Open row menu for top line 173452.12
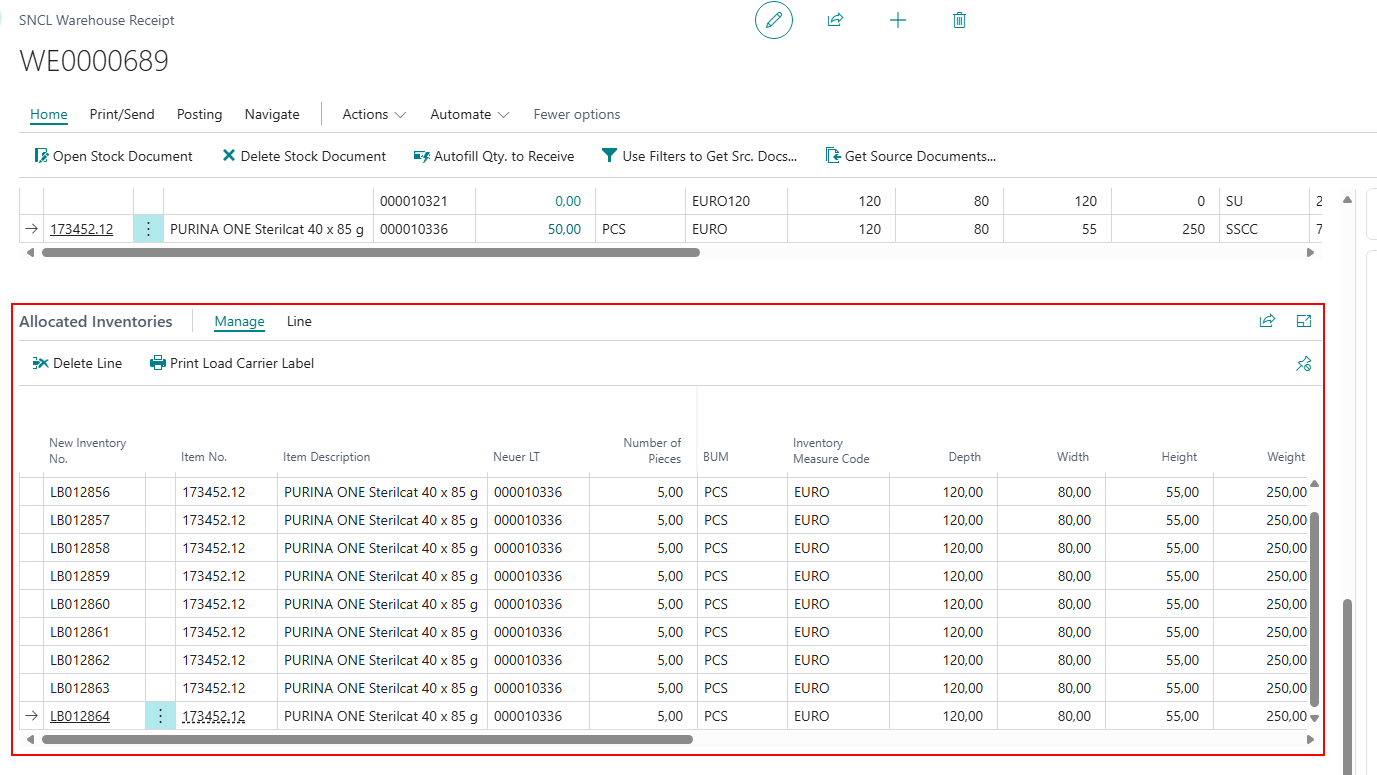The height and width of the screenshot is (775, 1377). tap(148, 229)
